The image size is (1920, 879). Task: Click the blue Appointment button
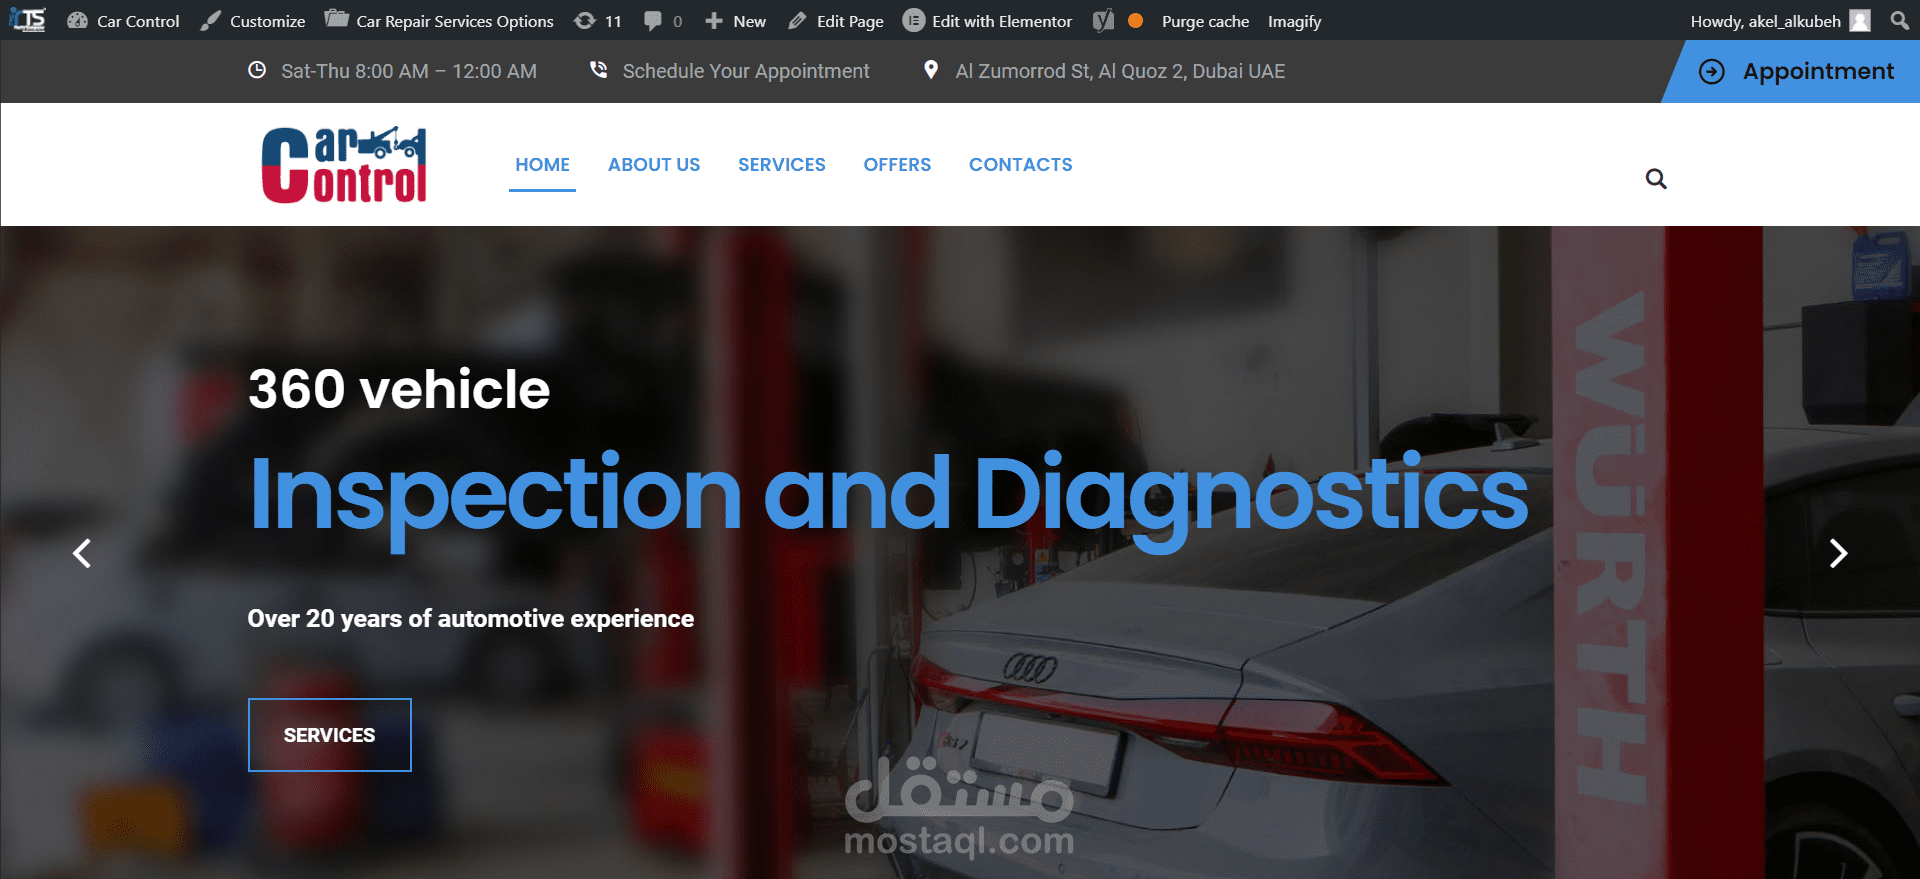click(1791, 72)
